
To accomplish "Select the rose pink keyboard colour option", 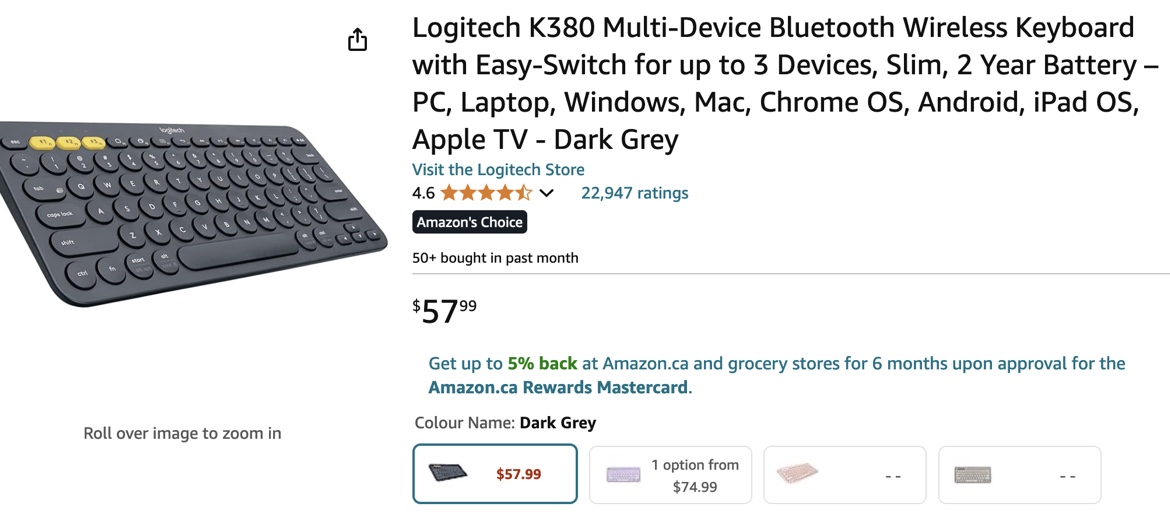I will pyautogui.click(x=844, y=474).
